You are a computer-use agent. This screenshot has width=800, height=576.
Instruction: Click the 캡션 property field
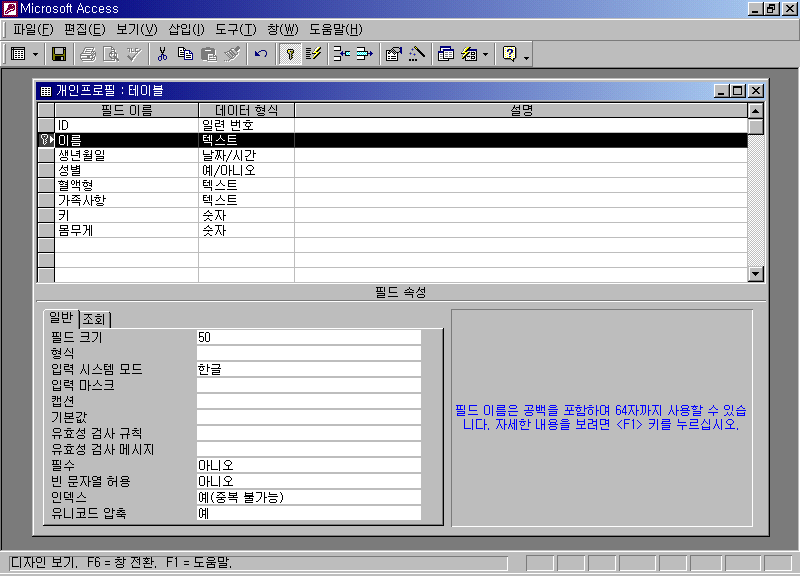pos(309,401)
